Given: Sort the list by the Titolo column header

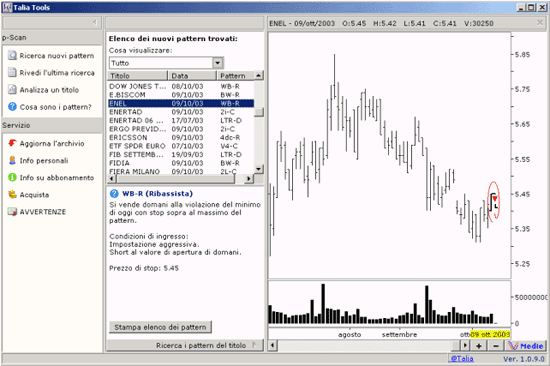Looking at the screenshot, I should [138, 75].
